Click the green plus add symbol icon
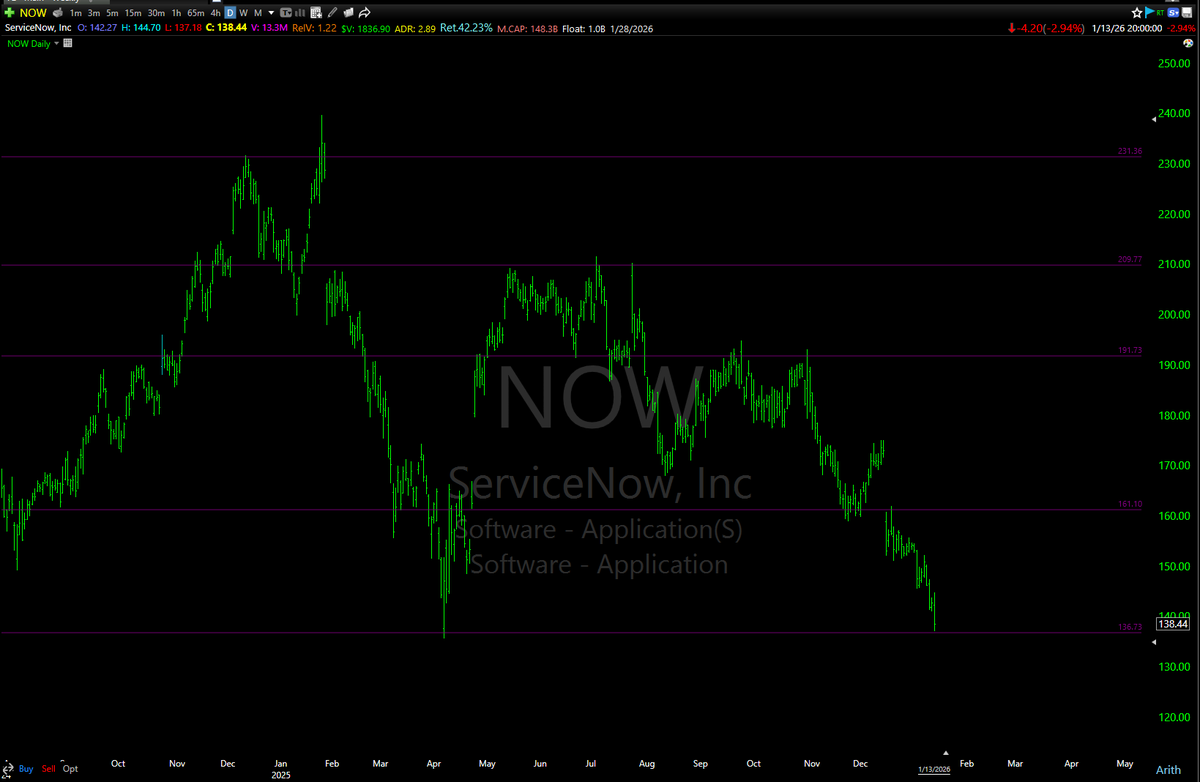This screenshot has height=782, width=1200. click(x=10, y=13)
